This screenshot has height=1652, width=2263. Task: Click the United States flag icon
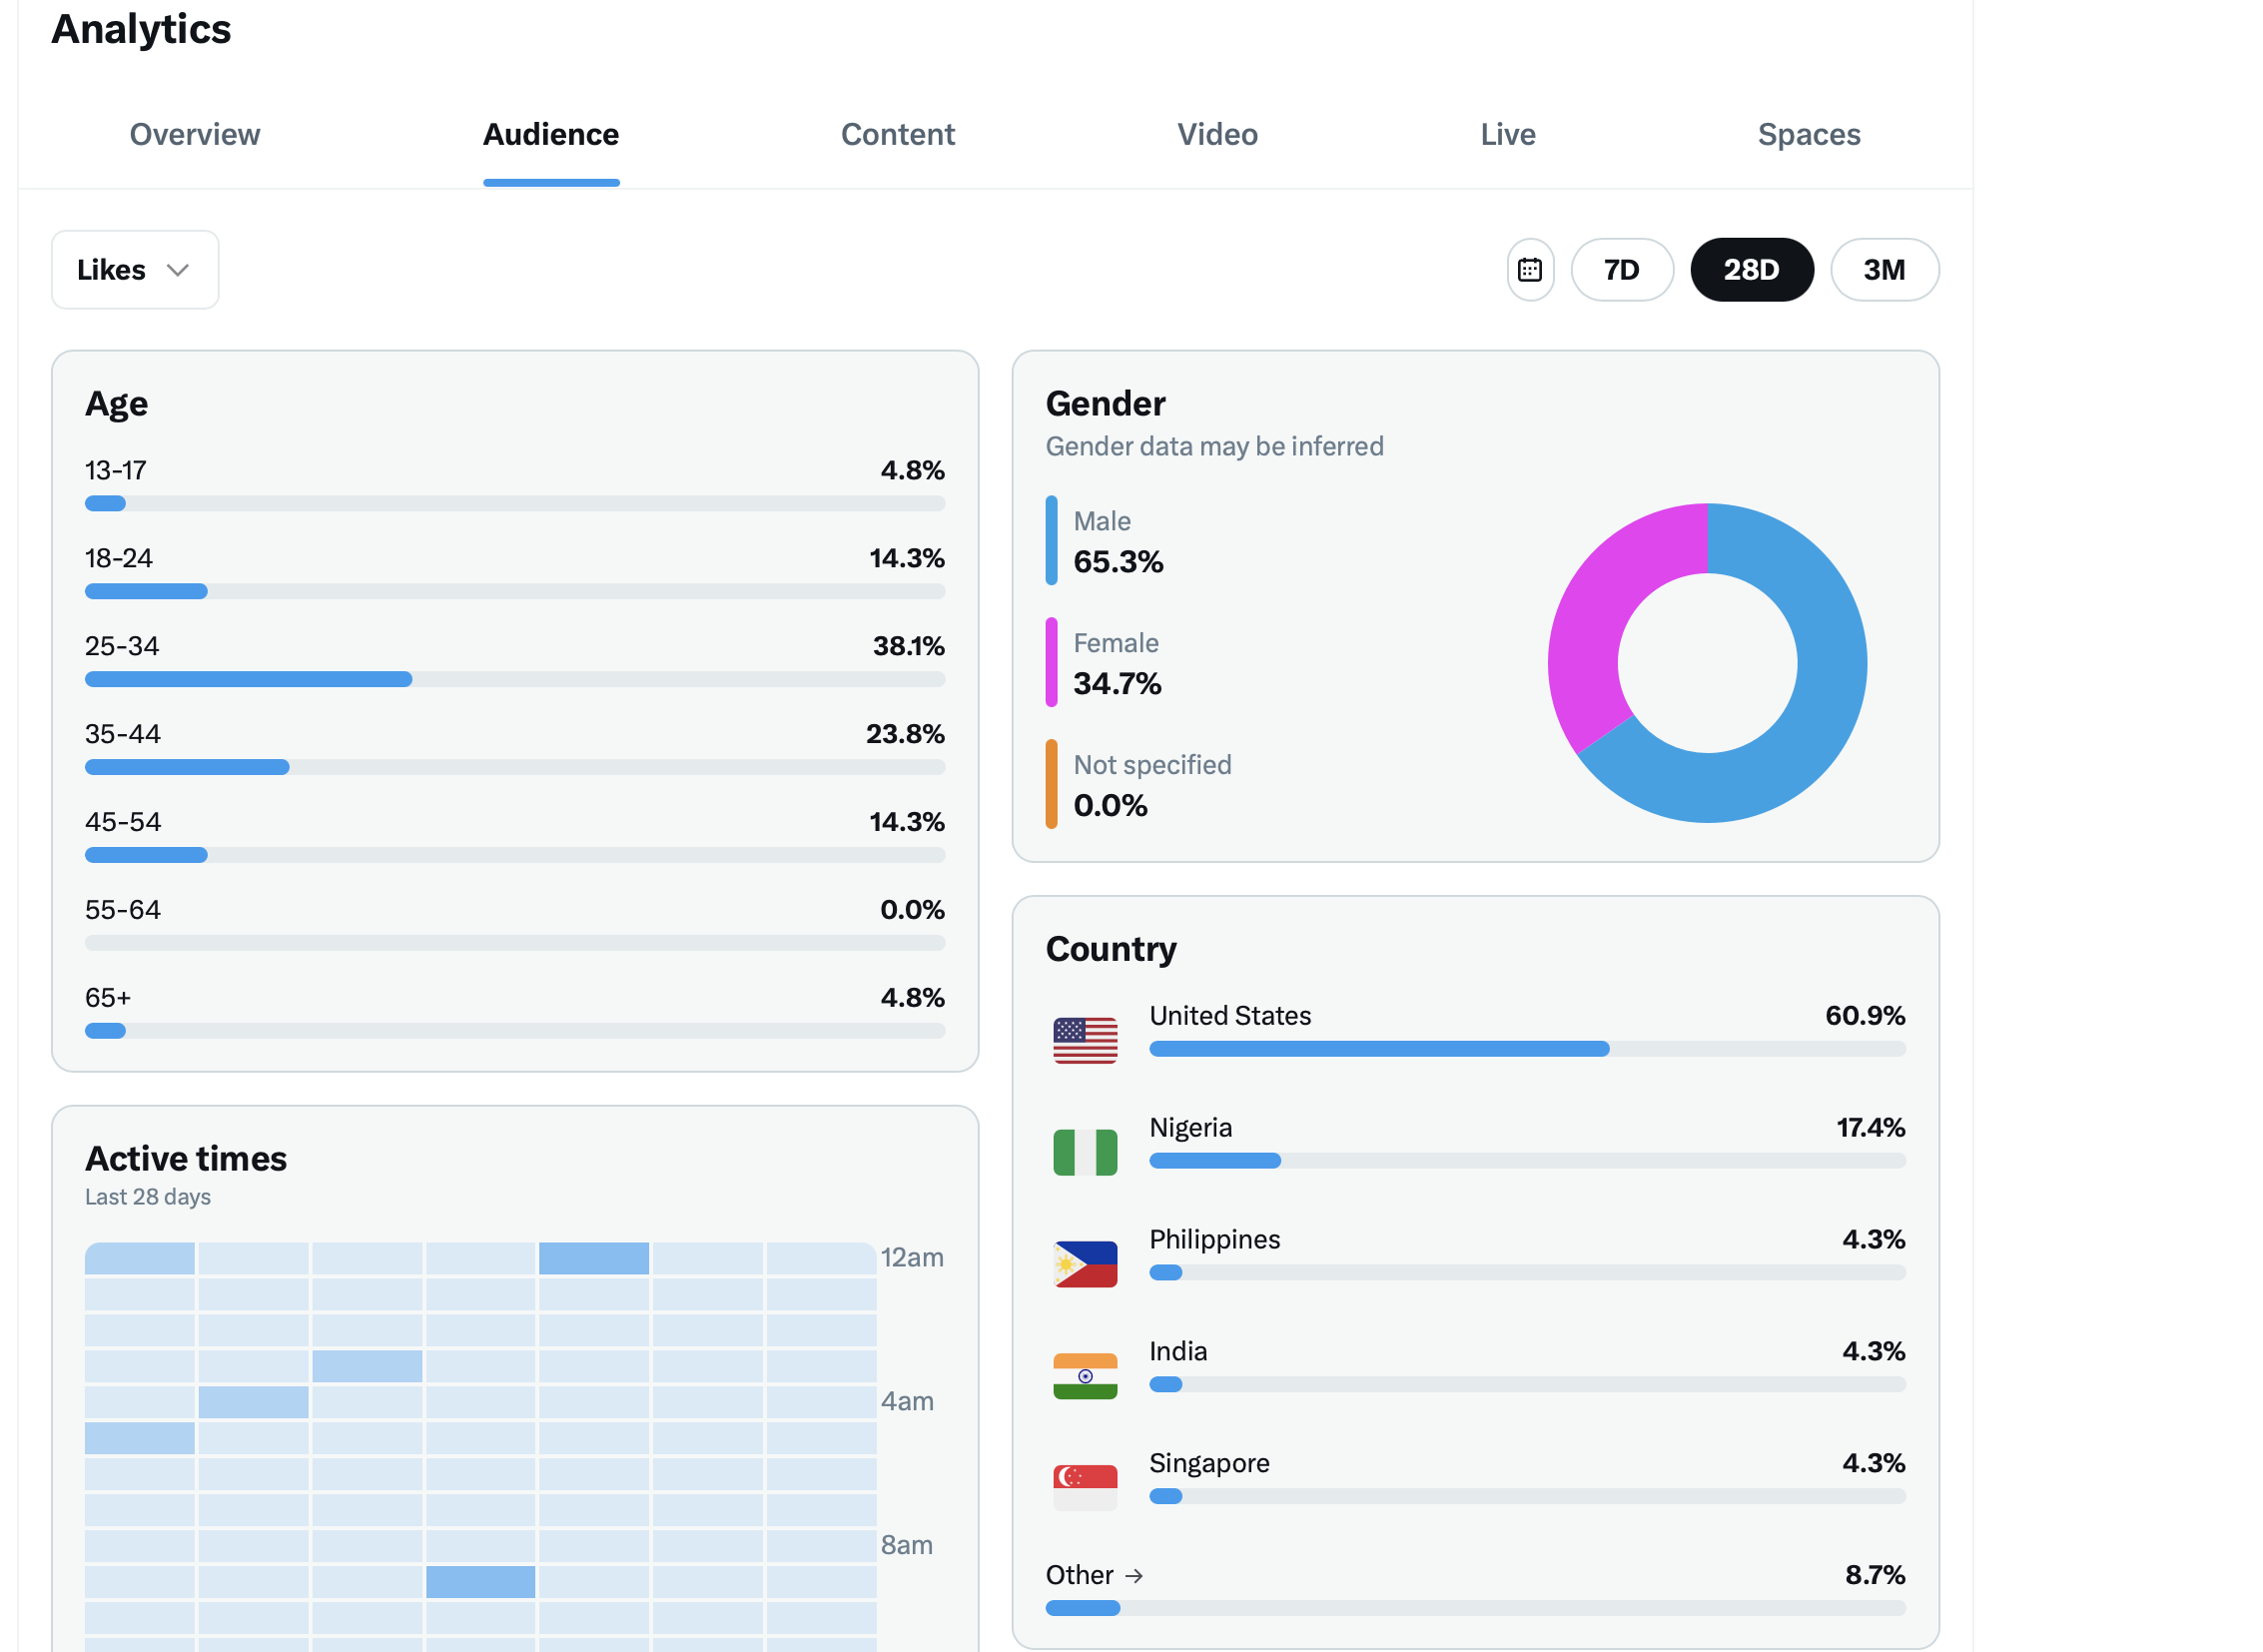1084,1040
